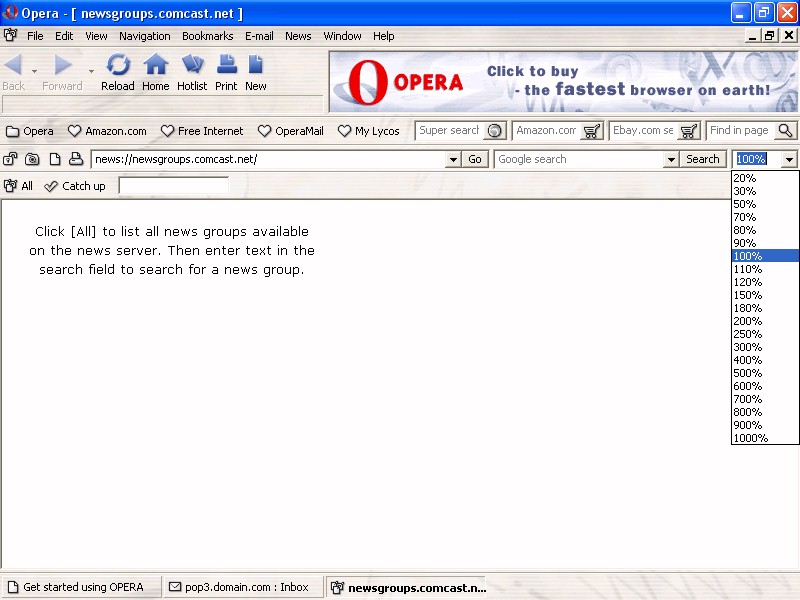Open the Hotlist panel icon
The height and width of the screenshot is (600, 800).
[x=192, y=65]
